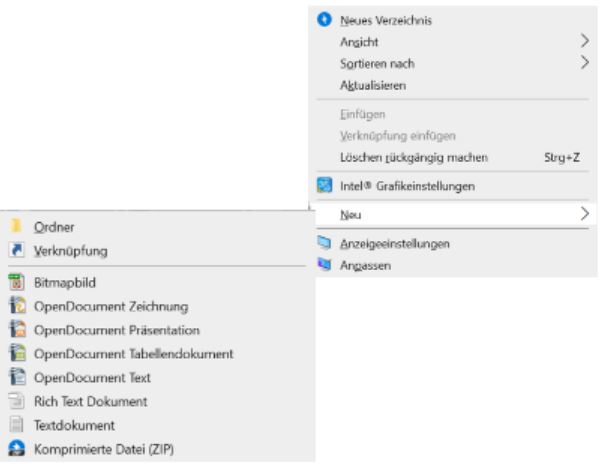The width and height of the screenshot is (602, 464).
Task: Click the Anzeigeeinstellungen monitor icon
Action: click(x=324, y=243)
